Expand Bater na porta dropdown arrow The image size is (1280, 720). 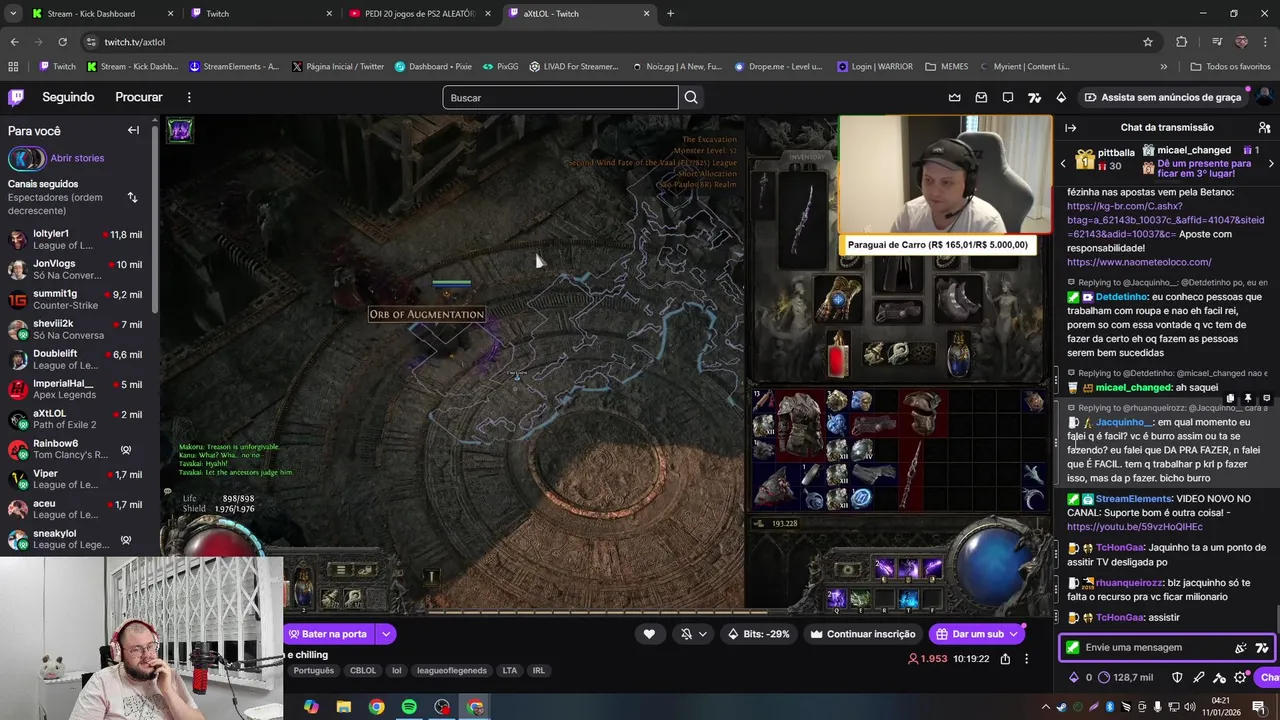point(385,634)
